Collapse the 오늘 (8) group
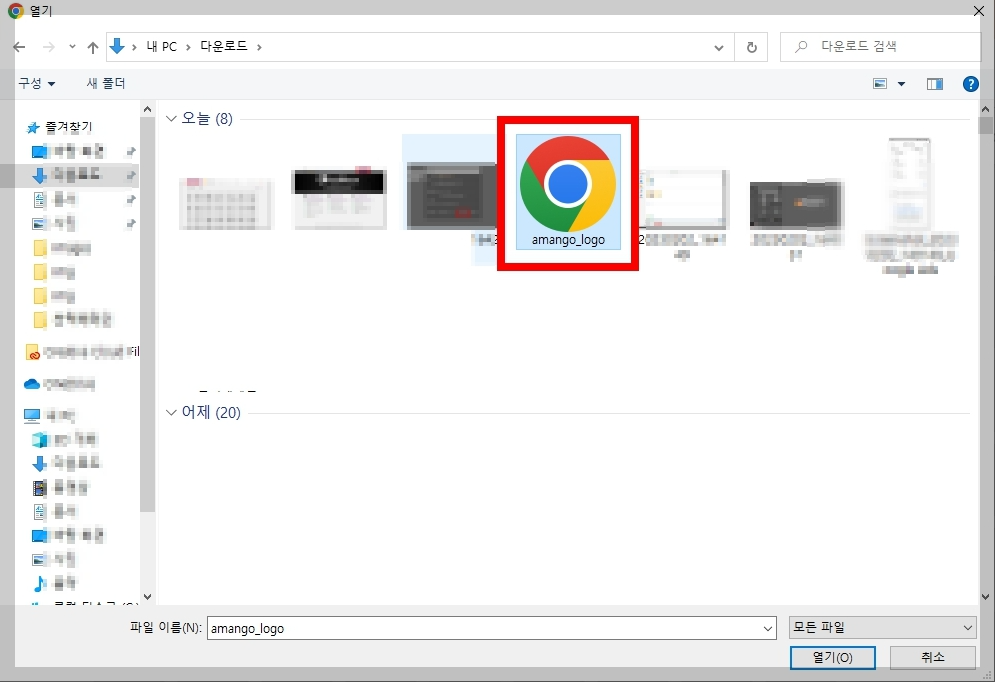 point(172,118)
